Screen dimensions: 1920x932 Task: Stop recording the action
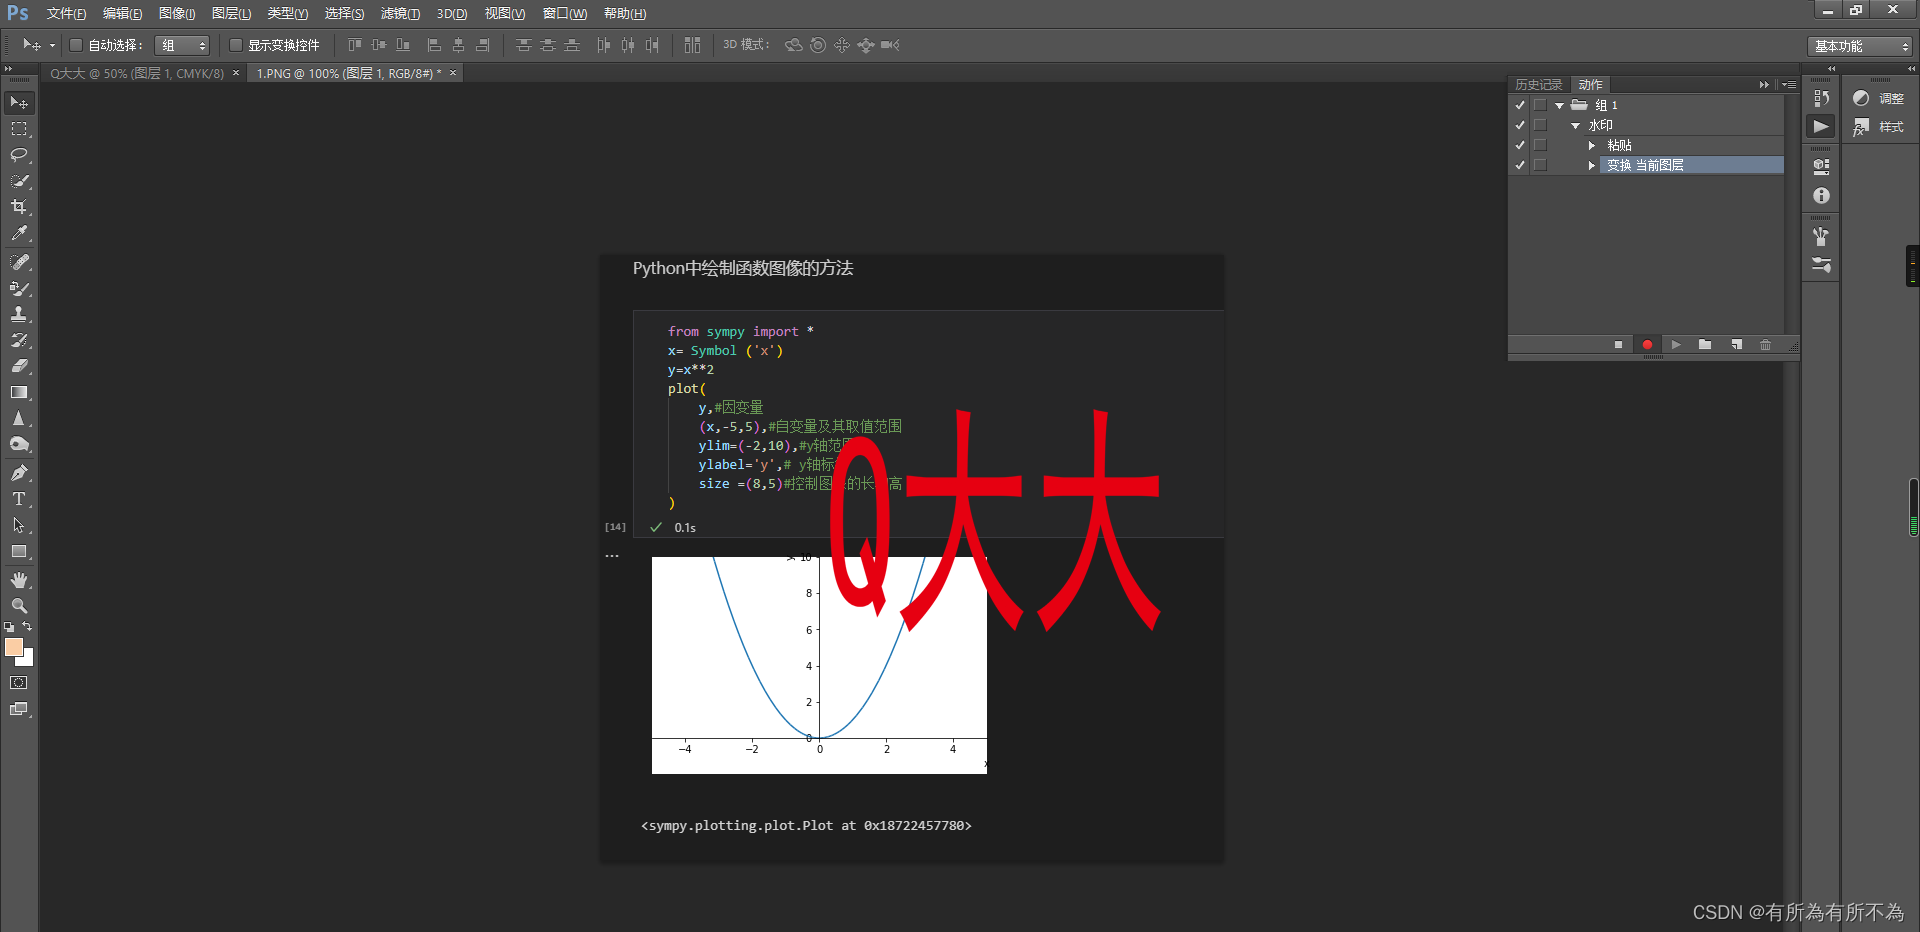(1618, 345)
